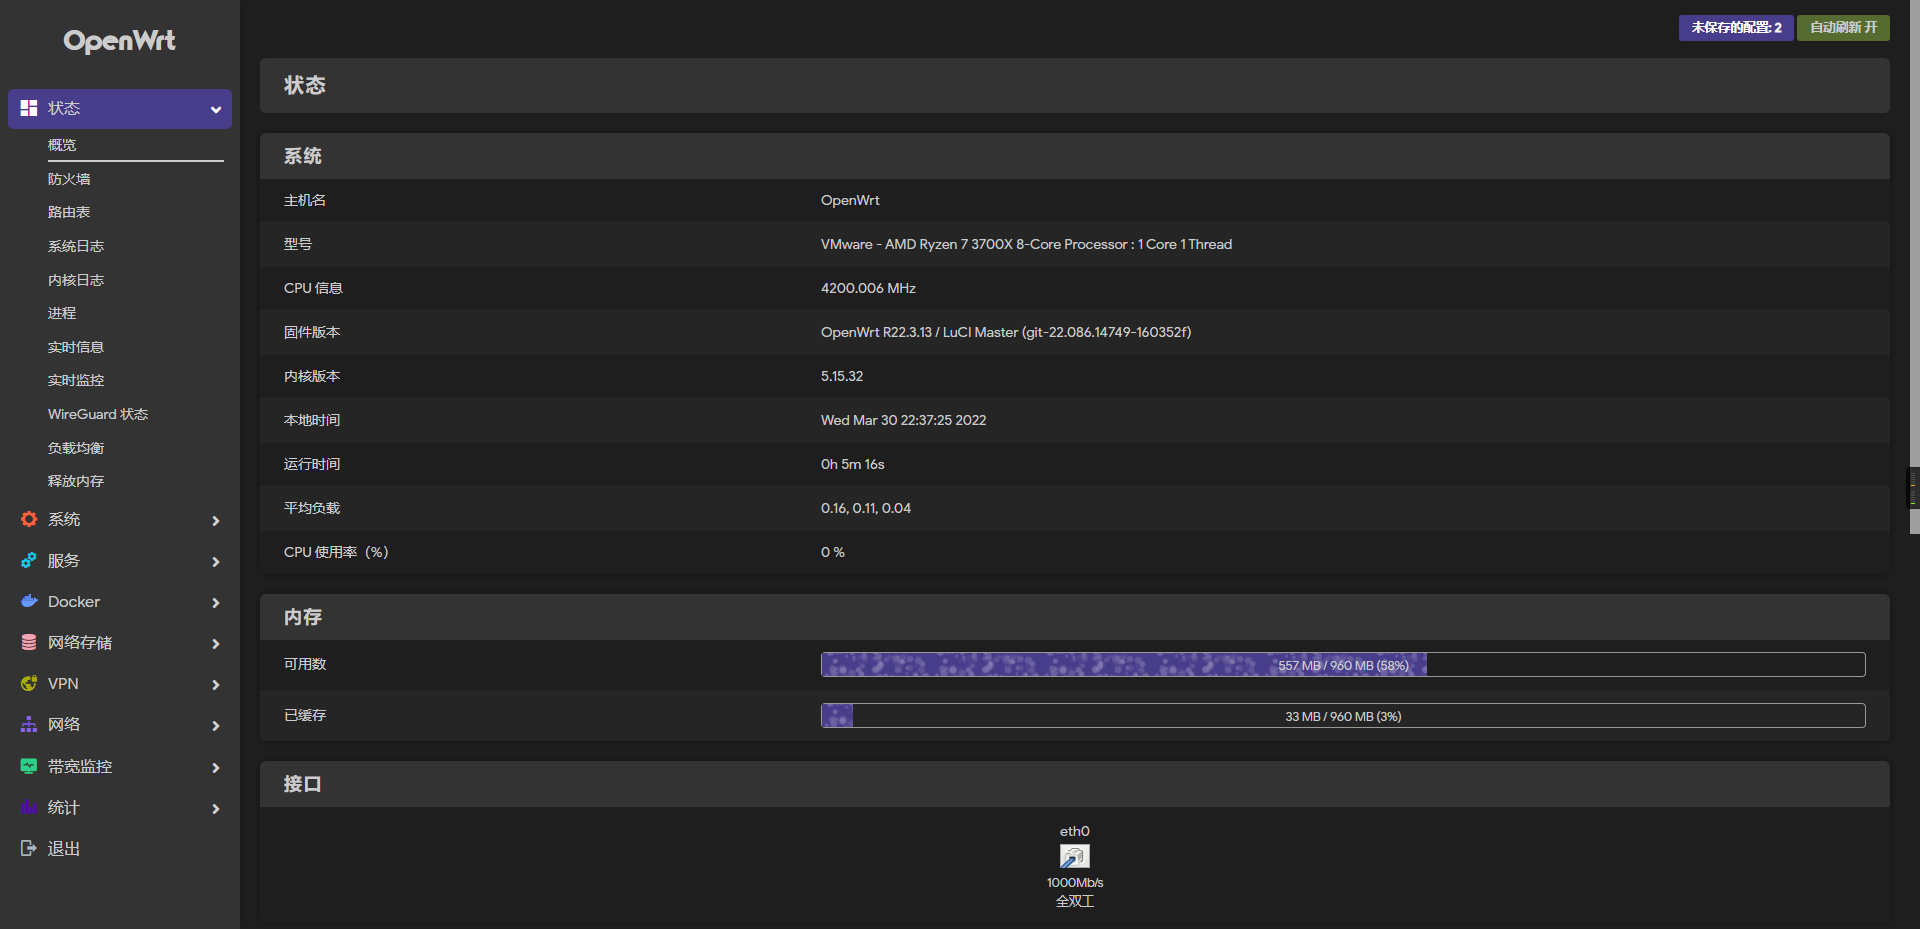Click the 全双工 duplex label
Screen dimensions: 1920x929
click(x=1075, y=901)
